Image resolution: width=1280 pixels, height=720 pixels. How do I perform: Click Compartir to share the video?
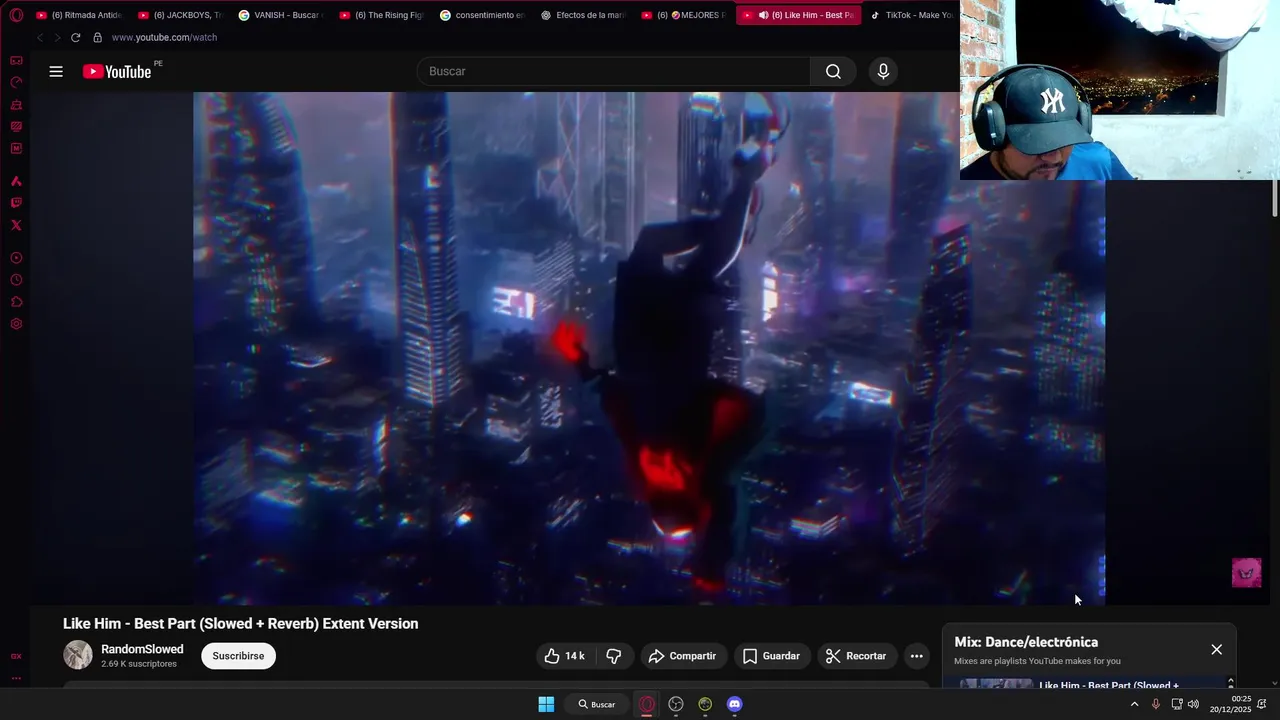(684, 656)
